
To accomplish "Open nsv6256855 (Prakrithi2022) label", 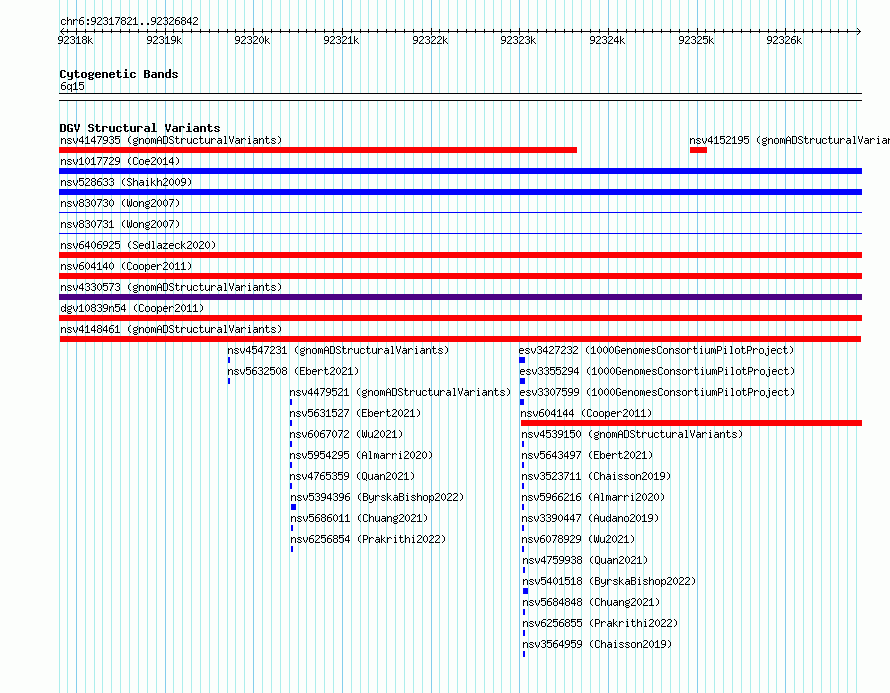I will click(601, 623).
